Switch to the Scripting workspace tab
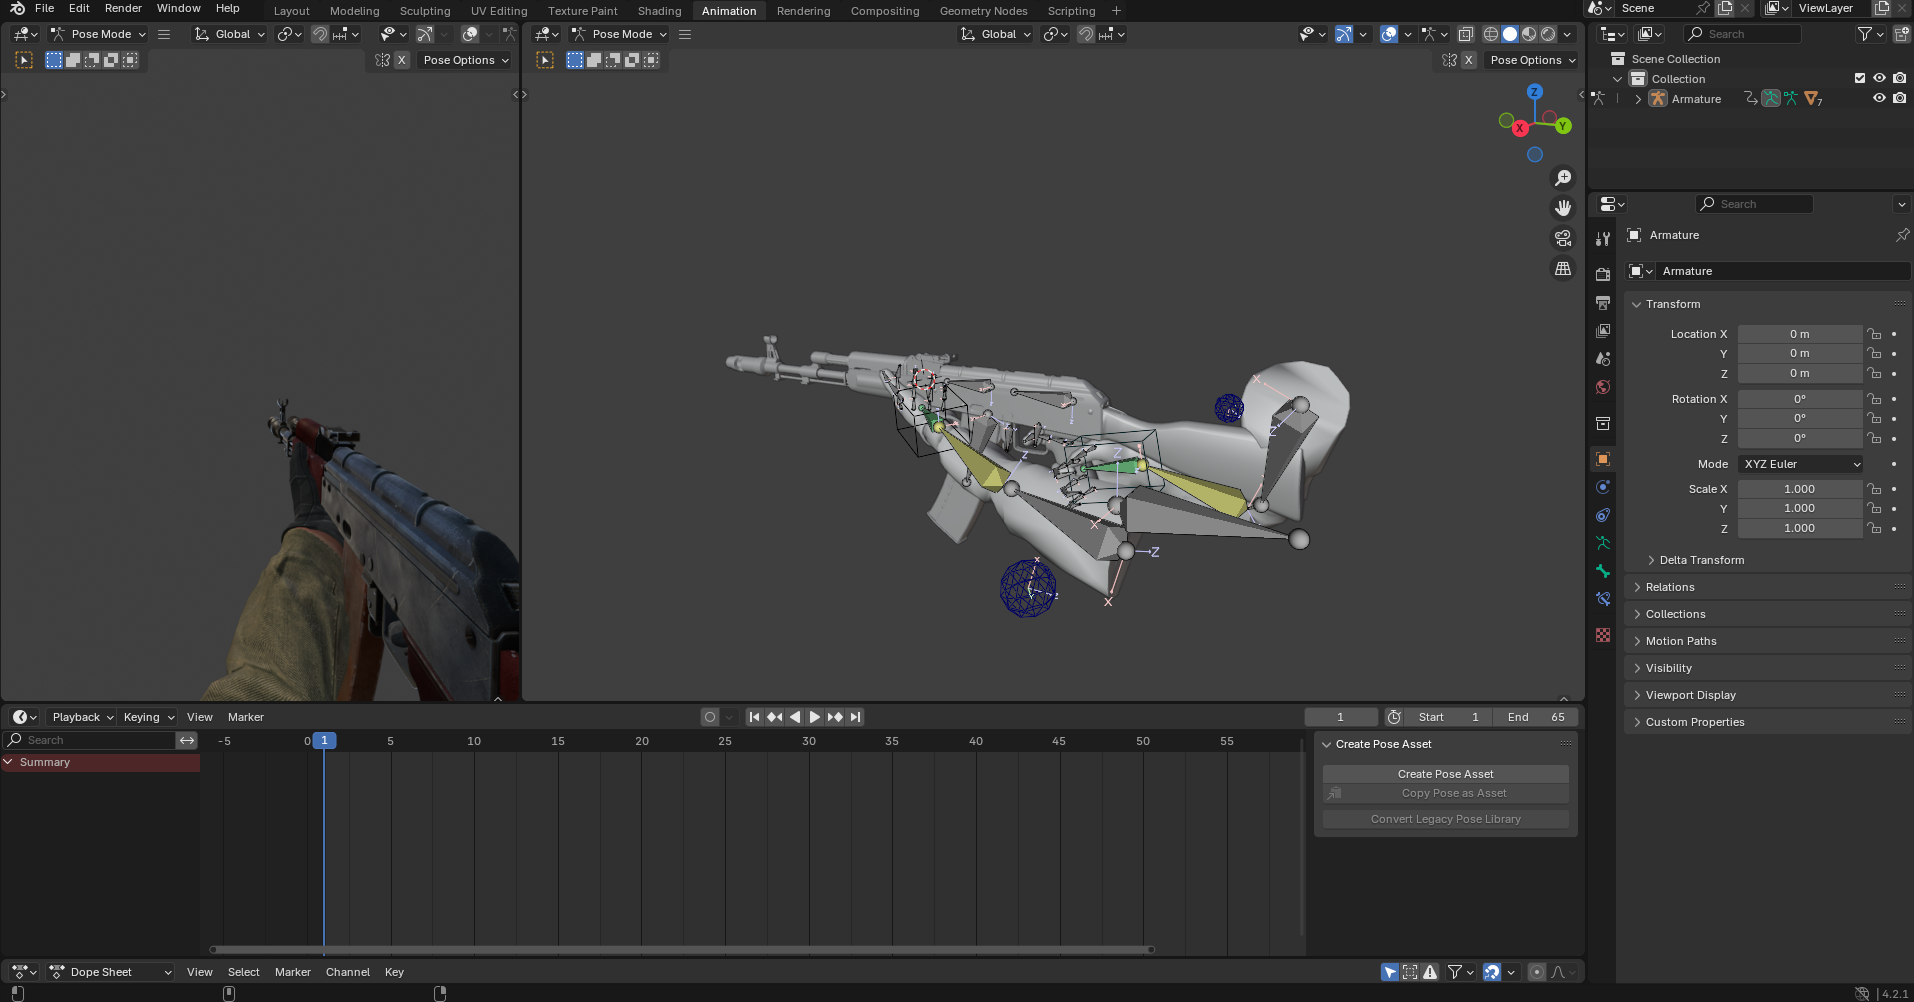Image resolution: width=1914 pixels, height=1002 pixels. (1071, 11)
